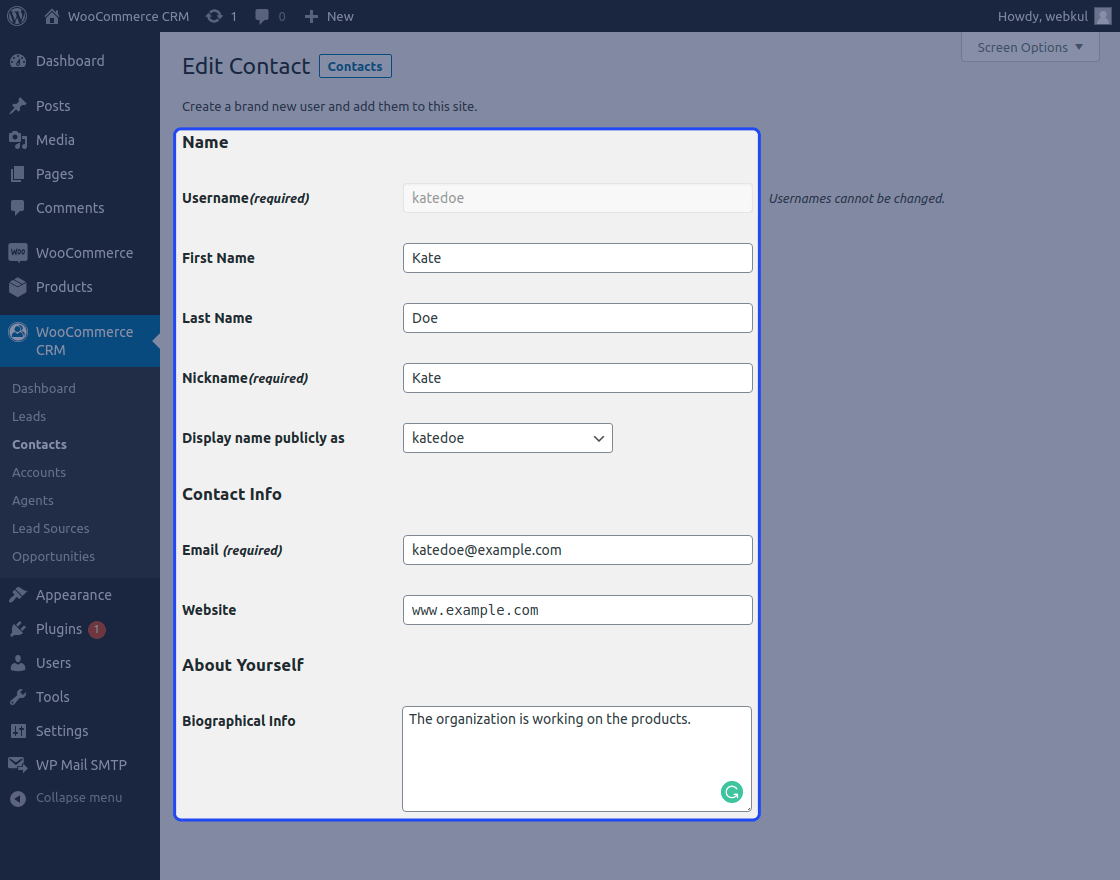Open the comments bubble icon in admin bar
Image resolution: width=1120 pixels, height=880 pixels.
tap(262, 16)
